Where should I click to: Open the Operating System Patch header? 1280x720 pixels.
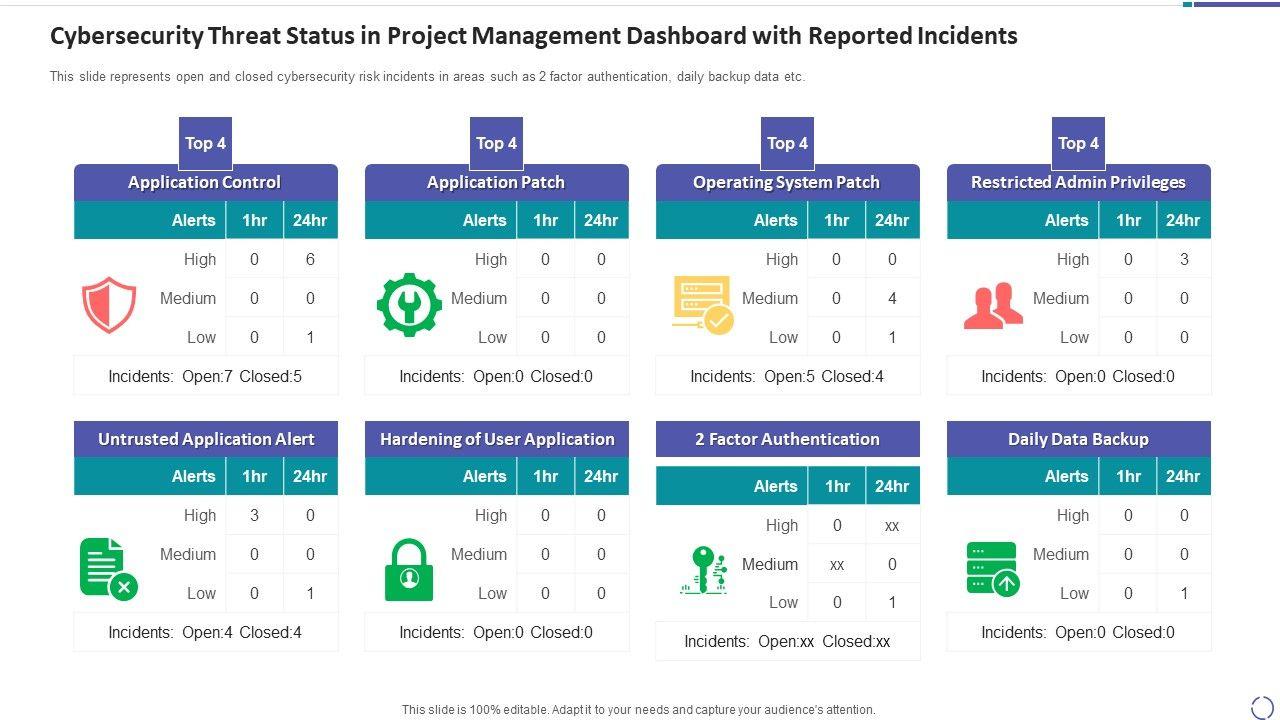787,182
